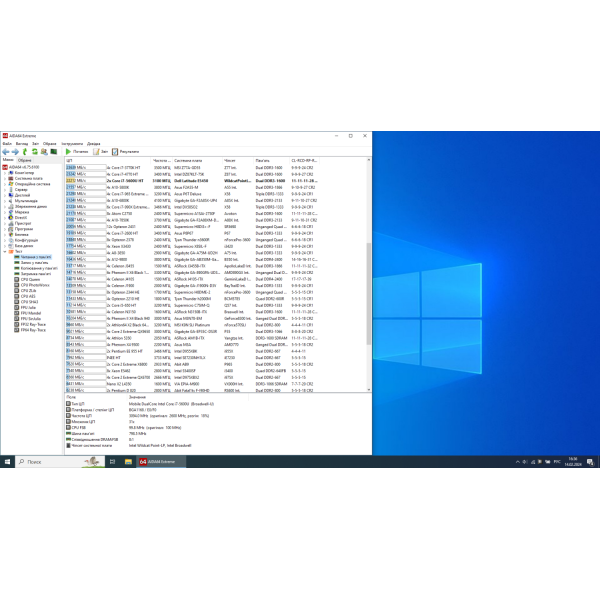Open the Конфігурація category
This screenshot has width=600, height=600.
(x=26, y=240)
